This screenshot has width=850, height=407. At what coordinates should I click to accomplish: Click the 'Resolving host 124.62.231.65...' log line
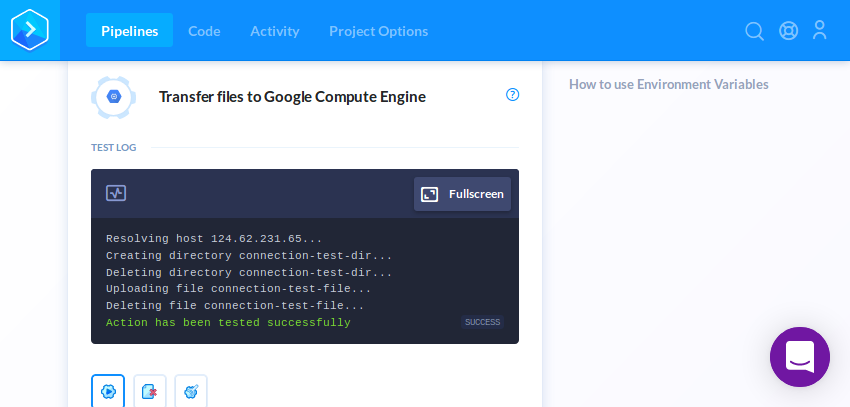(214, 239)
